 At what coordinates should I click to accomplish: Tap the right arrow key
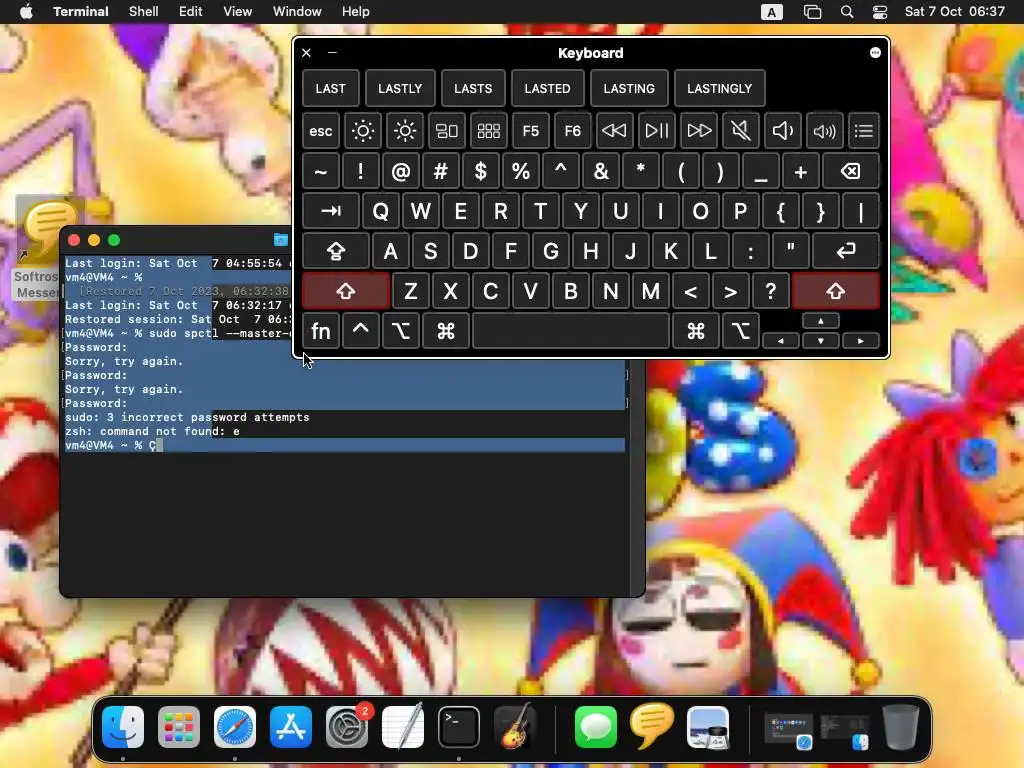(861, 340)
